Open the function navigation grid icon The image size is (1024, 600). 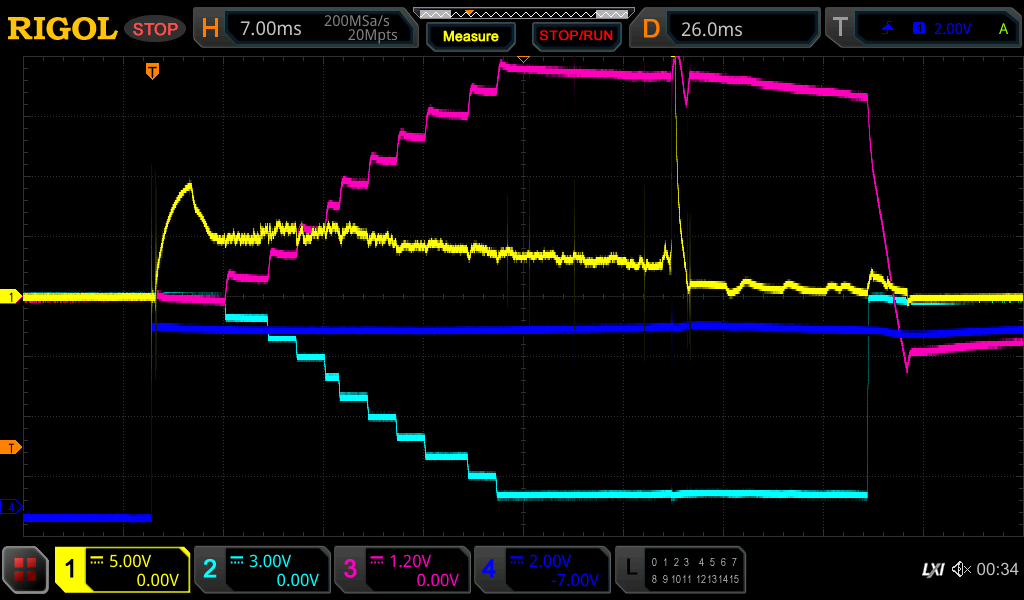click(27, 570)
